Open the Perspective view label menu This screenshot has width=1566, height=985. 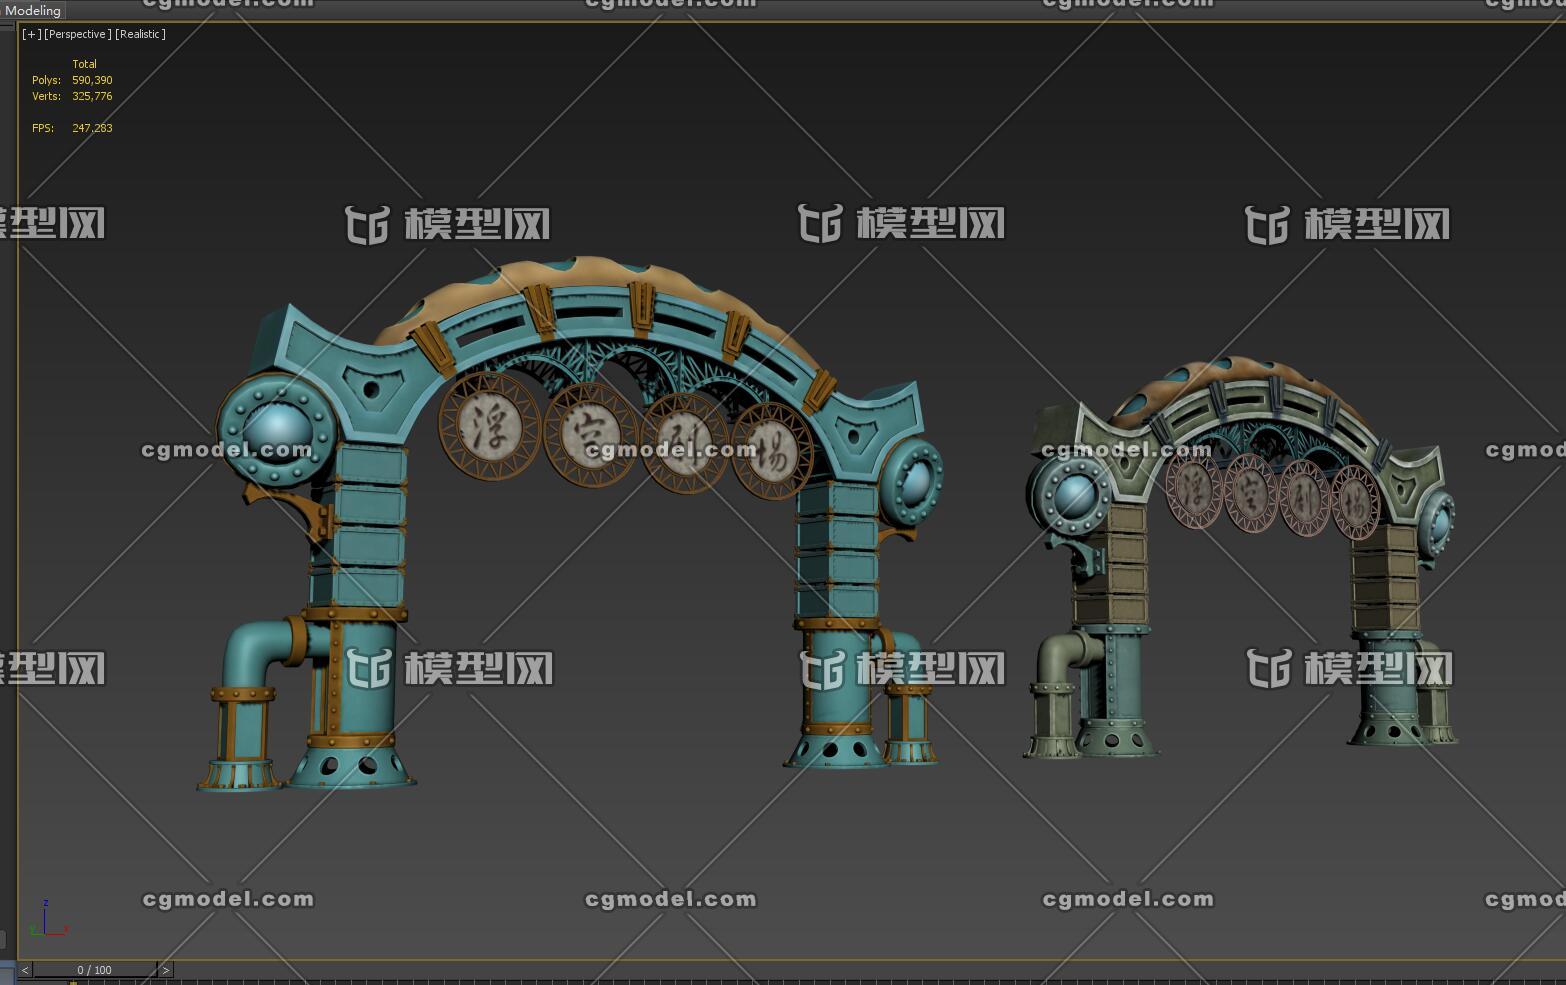78,34
